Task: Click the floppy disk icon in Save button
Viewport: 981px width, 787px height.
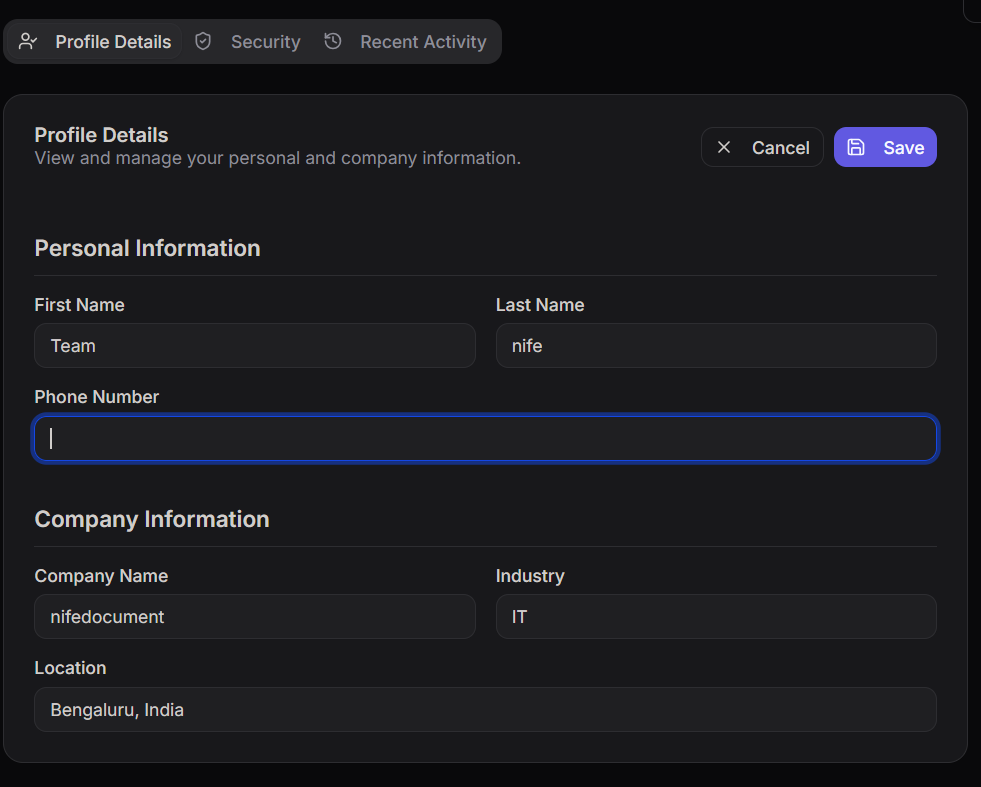Action: pos(856,147)
